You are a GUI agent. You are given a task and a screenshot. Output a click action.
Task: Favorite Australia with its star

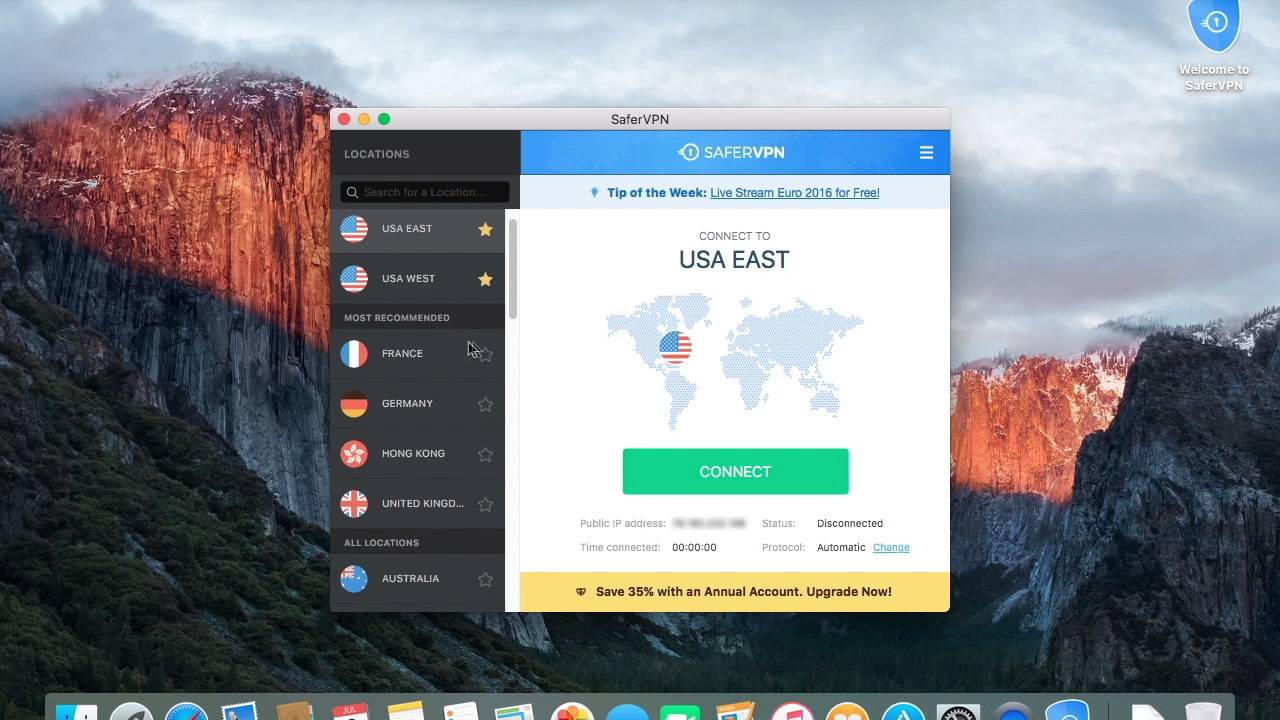pyautogui.click(x=485, y=579)
